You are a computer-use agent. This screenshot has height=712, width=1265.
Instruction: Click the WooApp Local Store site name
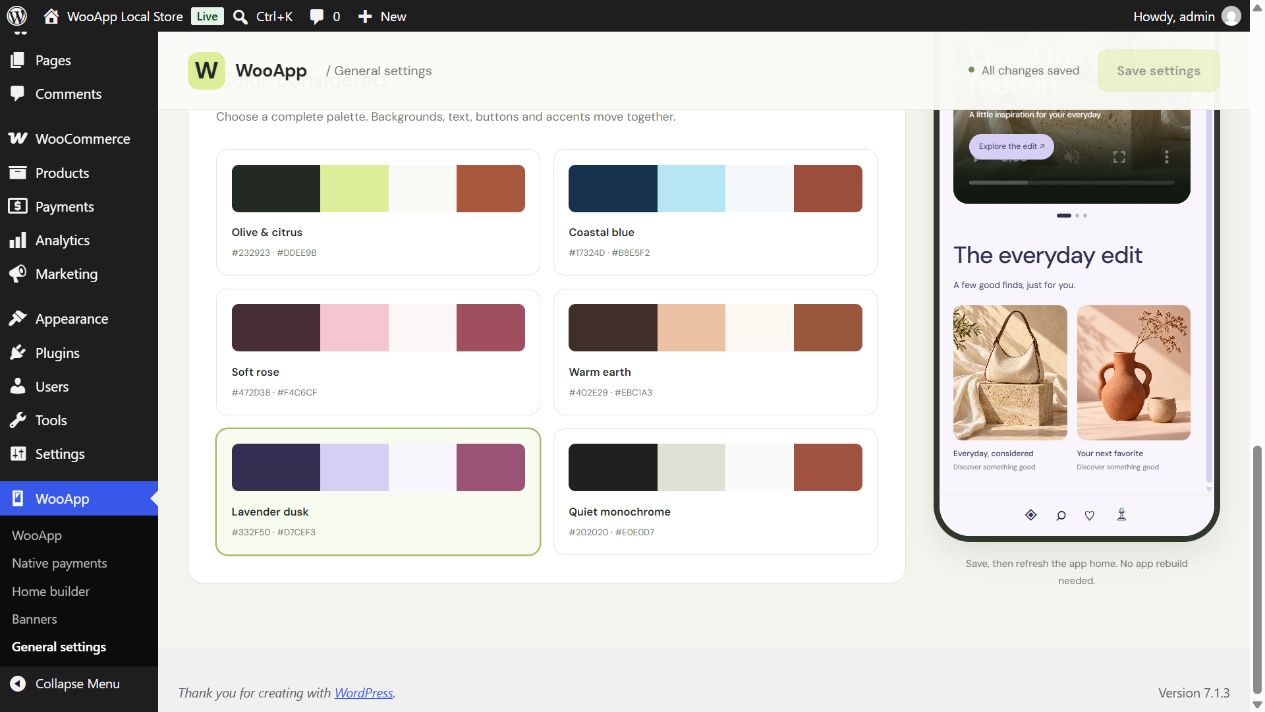click(x=125, y=16)
